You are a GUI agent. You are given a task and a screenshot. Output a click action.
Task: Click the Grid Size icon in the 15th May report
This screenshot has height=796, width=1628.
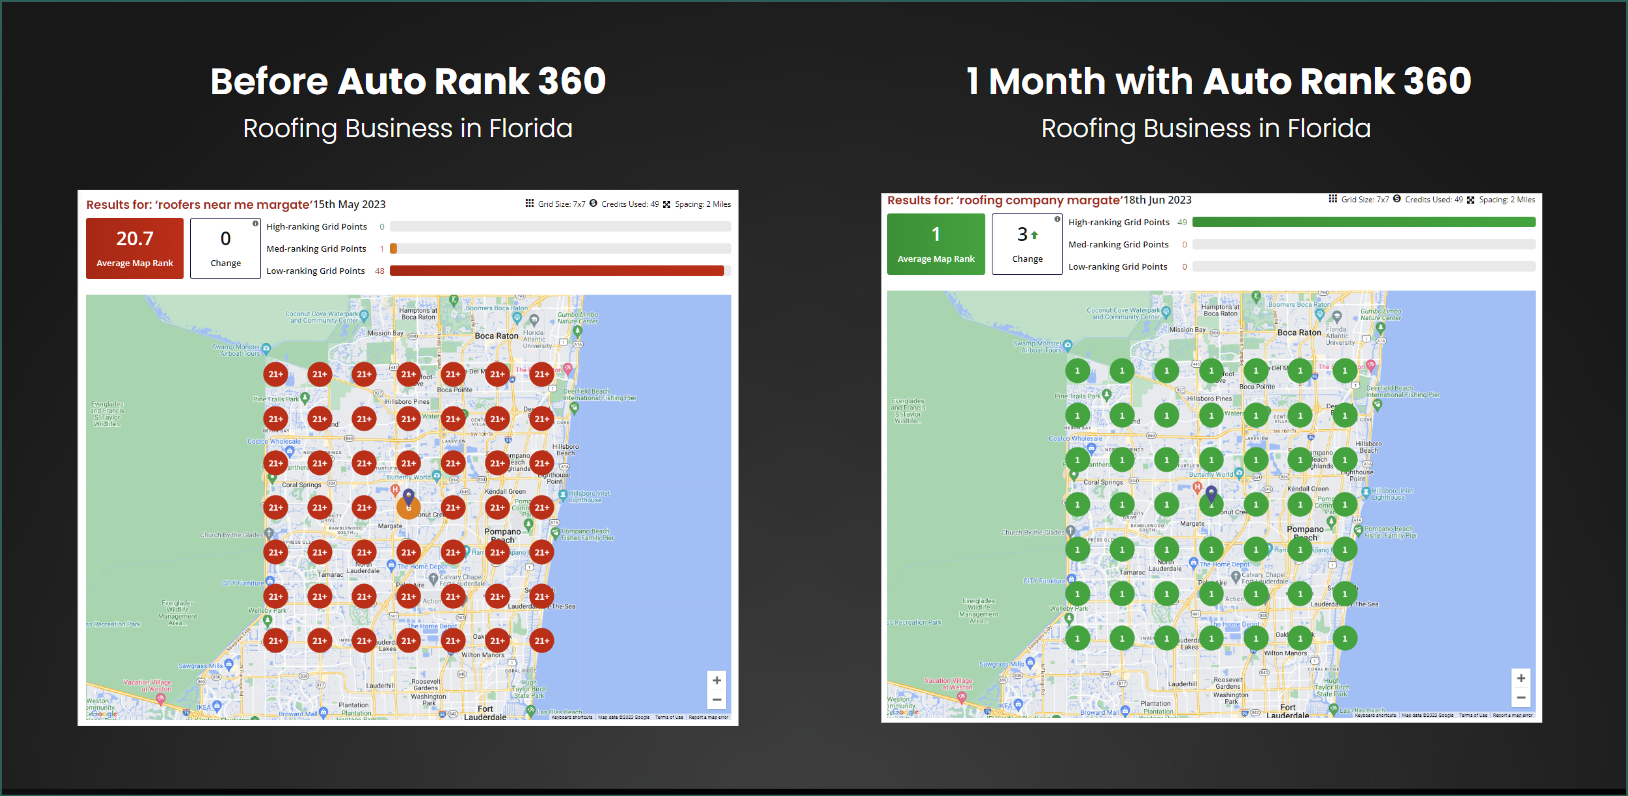point(530,203)
